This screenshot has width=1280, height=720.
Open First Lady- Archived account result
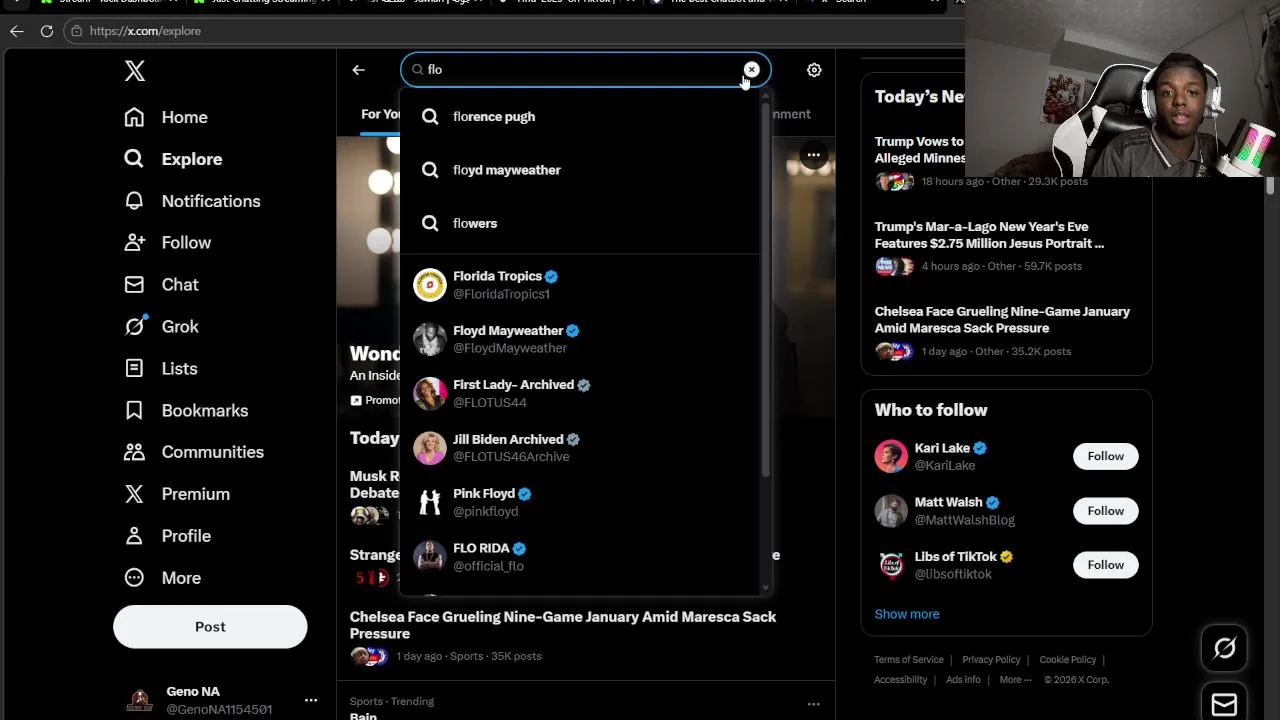tap(580, 393)
